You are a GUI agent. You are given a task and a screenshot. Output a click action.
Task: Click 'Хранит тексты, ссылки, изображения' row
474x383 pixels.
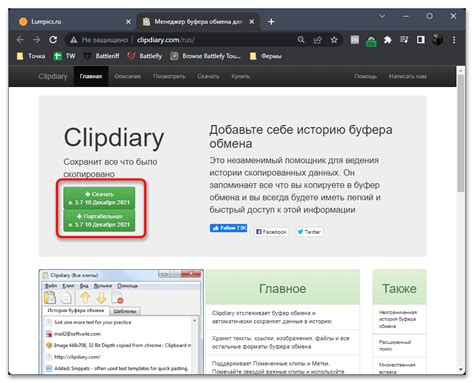coord(282,342)
